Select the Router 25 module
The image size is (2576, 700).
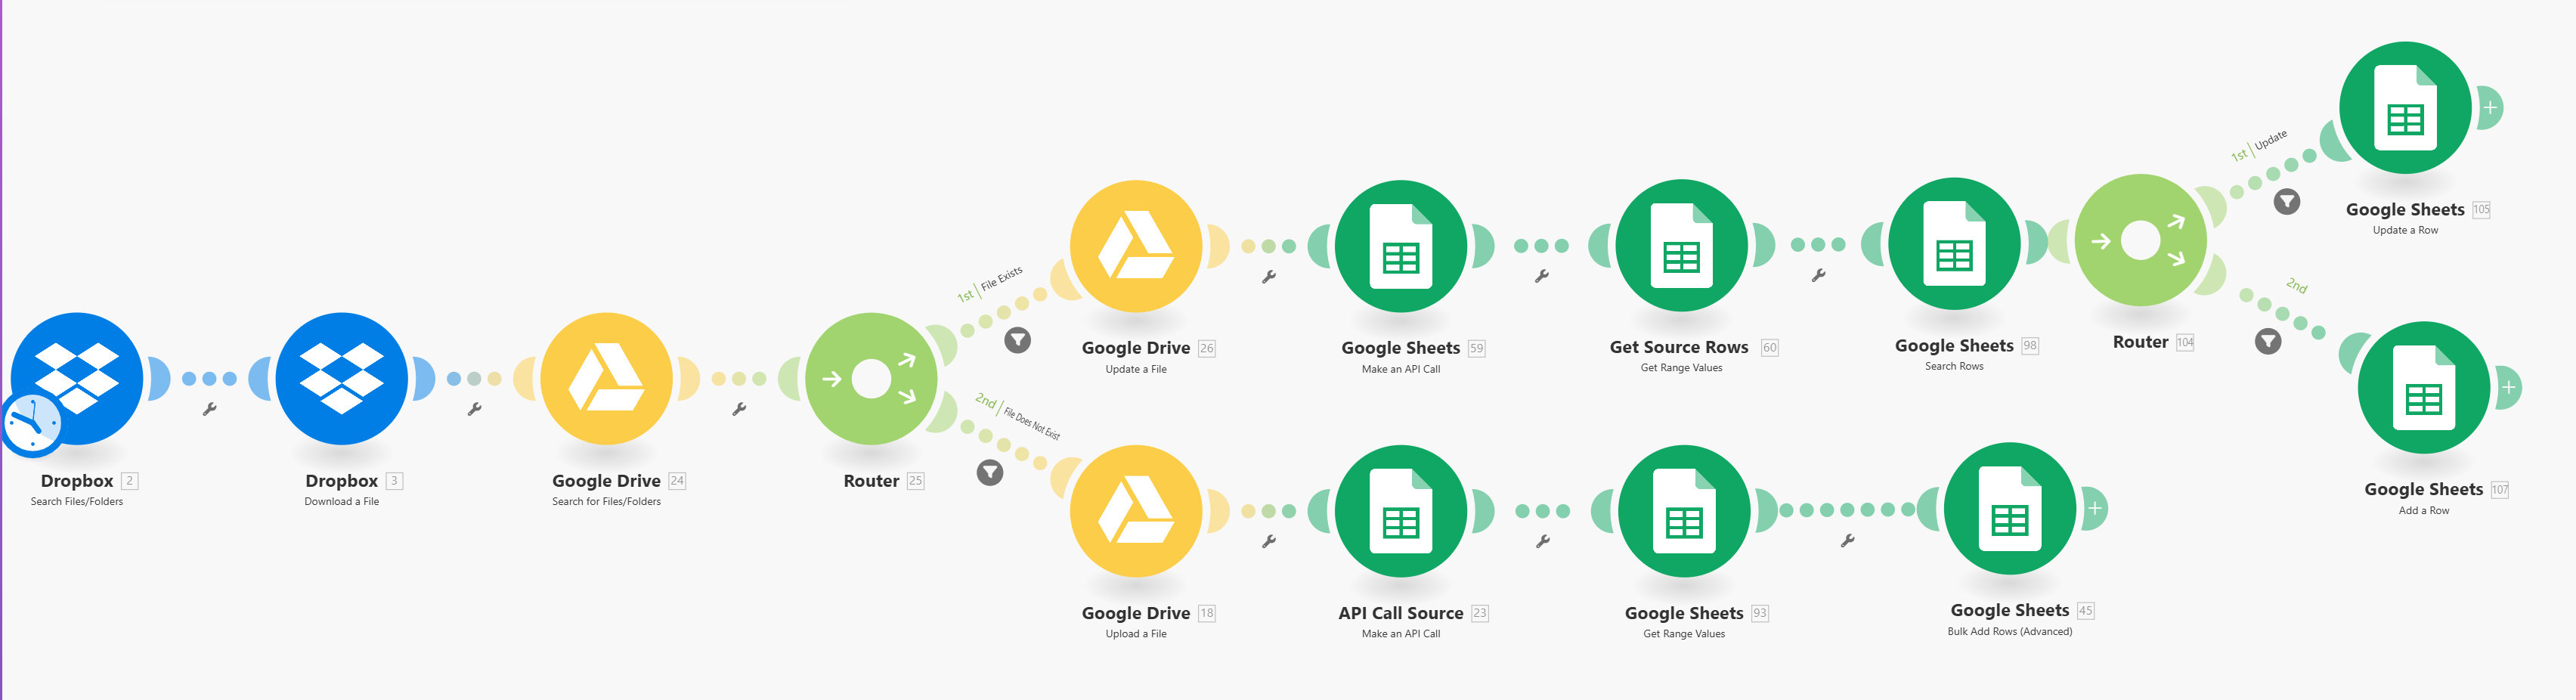point(871,379)
